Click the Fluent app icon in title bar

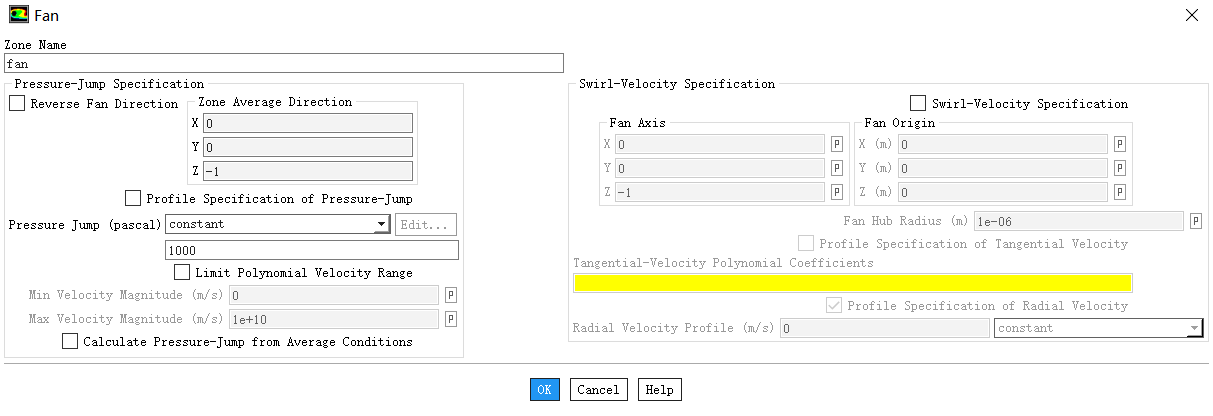coord(18,15)
